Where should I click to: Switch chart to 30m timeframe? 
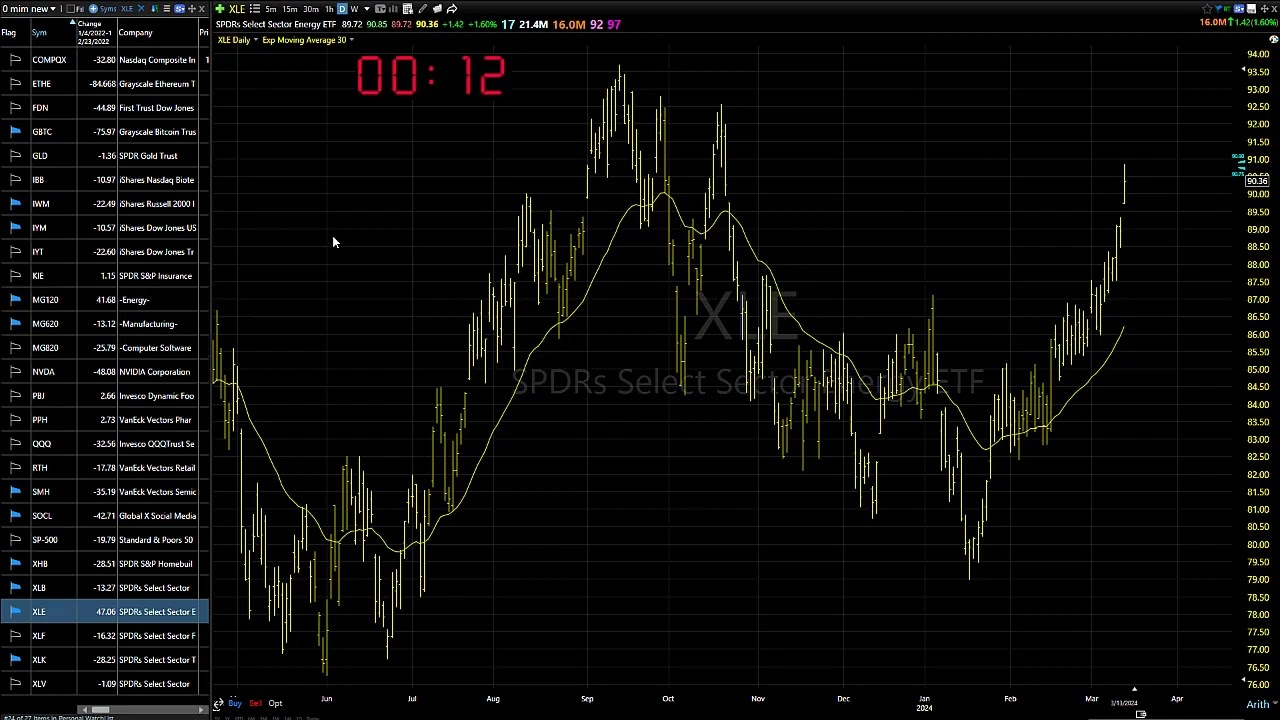(x=311, y=9)
